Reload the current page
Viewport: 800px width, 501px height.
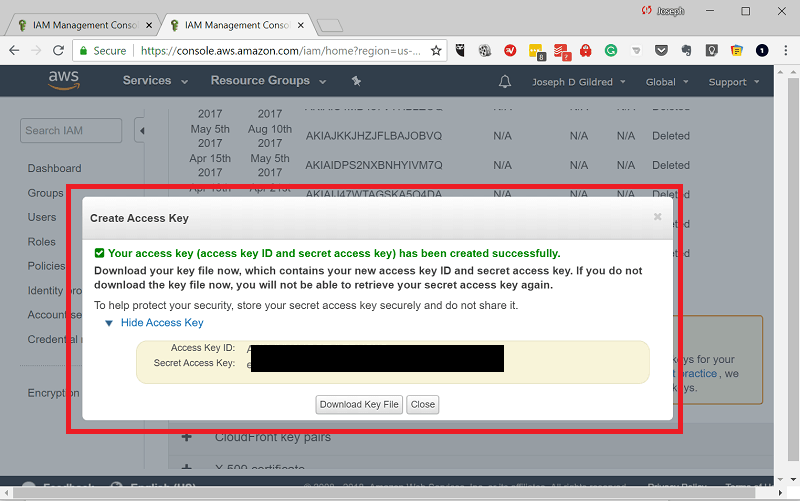click(58, 51)
